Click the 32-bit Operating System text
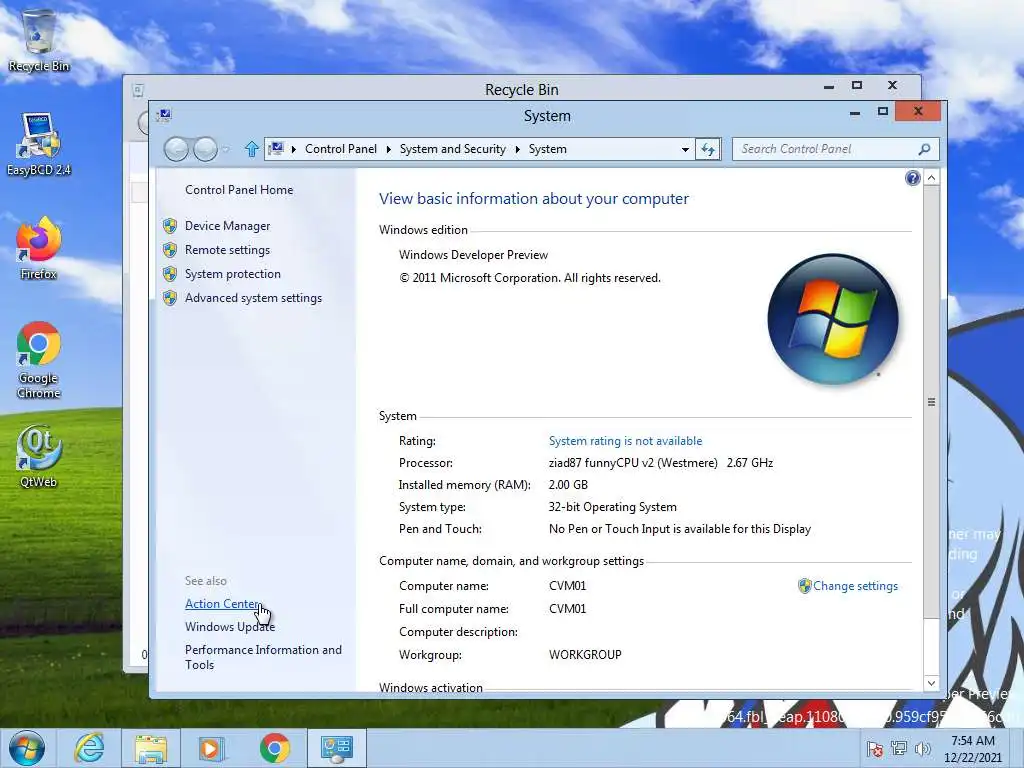The width and height of the screenshot is (1024, 768). 613,507
